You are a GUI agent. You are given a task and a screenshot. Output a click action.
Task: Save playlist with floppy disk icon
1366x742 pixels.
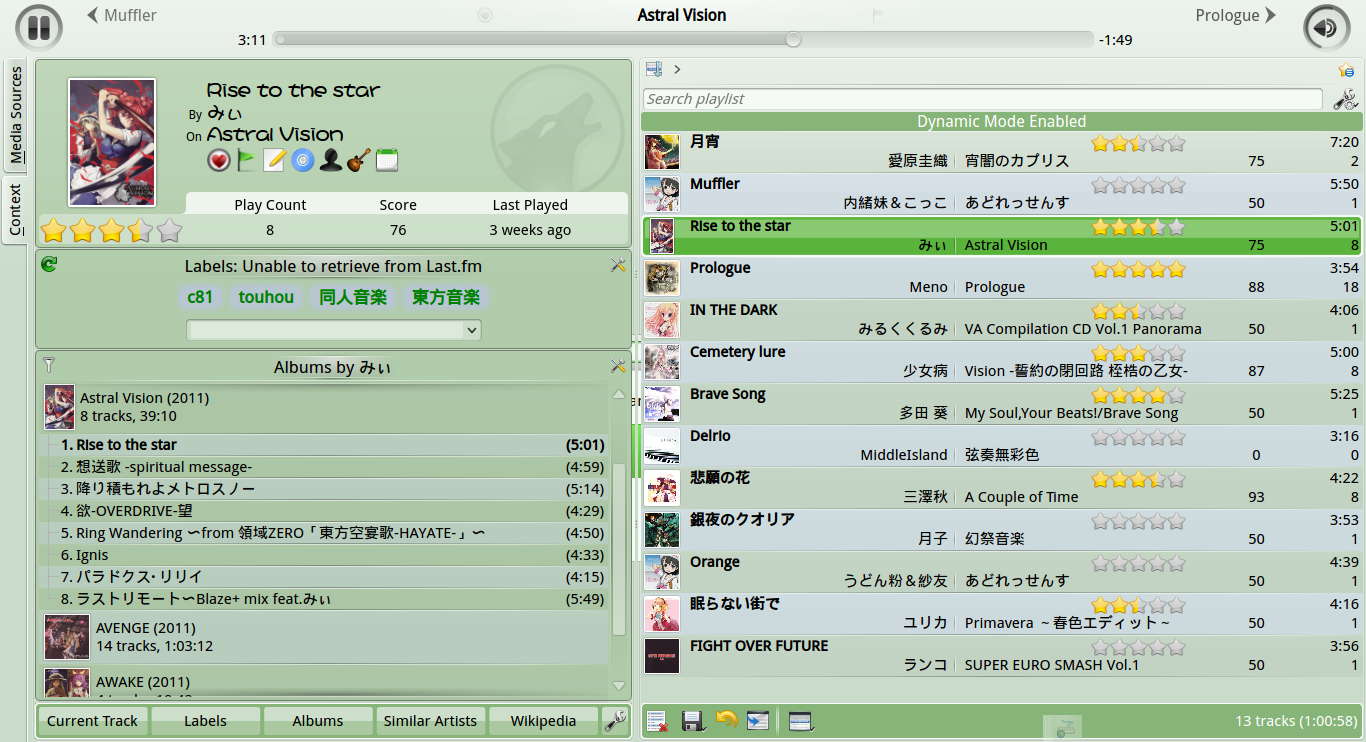pyautogui.click(x=693, y=720)
